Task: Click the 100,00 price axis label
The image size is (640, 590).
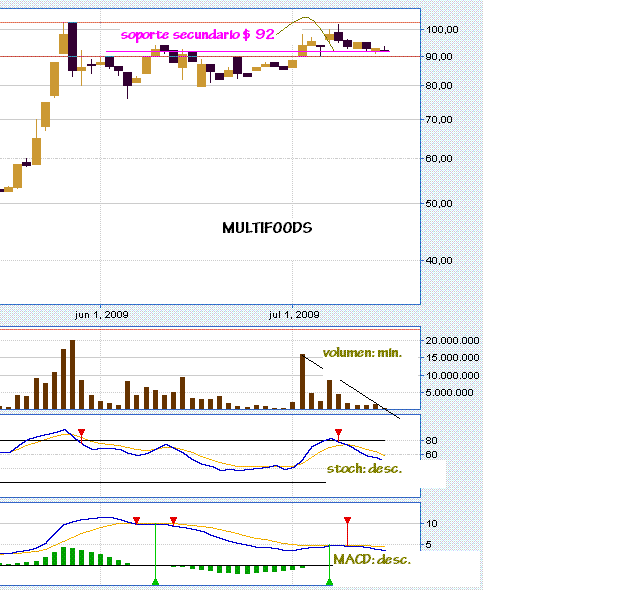Action: (442, 30)
